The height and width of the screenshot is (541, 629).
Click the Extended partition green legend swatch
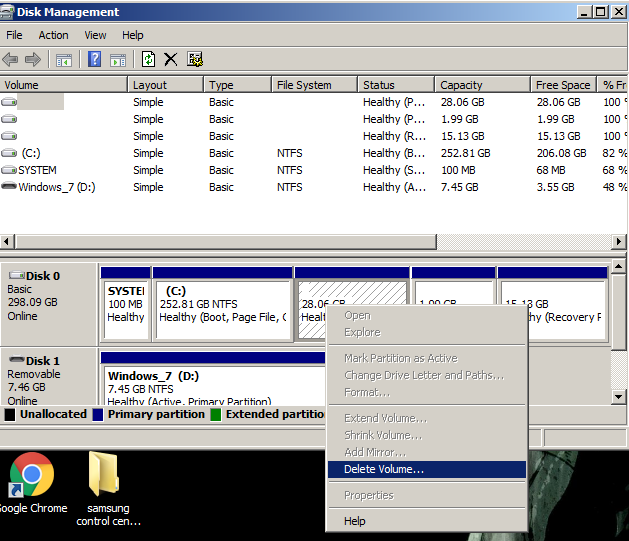click(215, 415)
